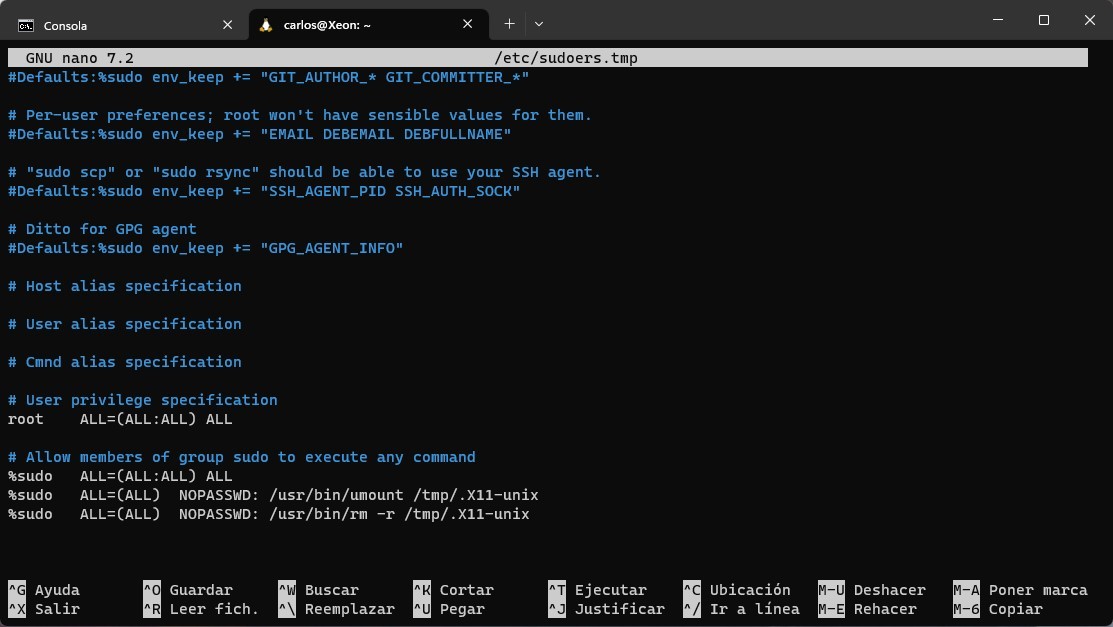
Task: Click the ^K Cortar cut shortcut
Action: [453, 590]
